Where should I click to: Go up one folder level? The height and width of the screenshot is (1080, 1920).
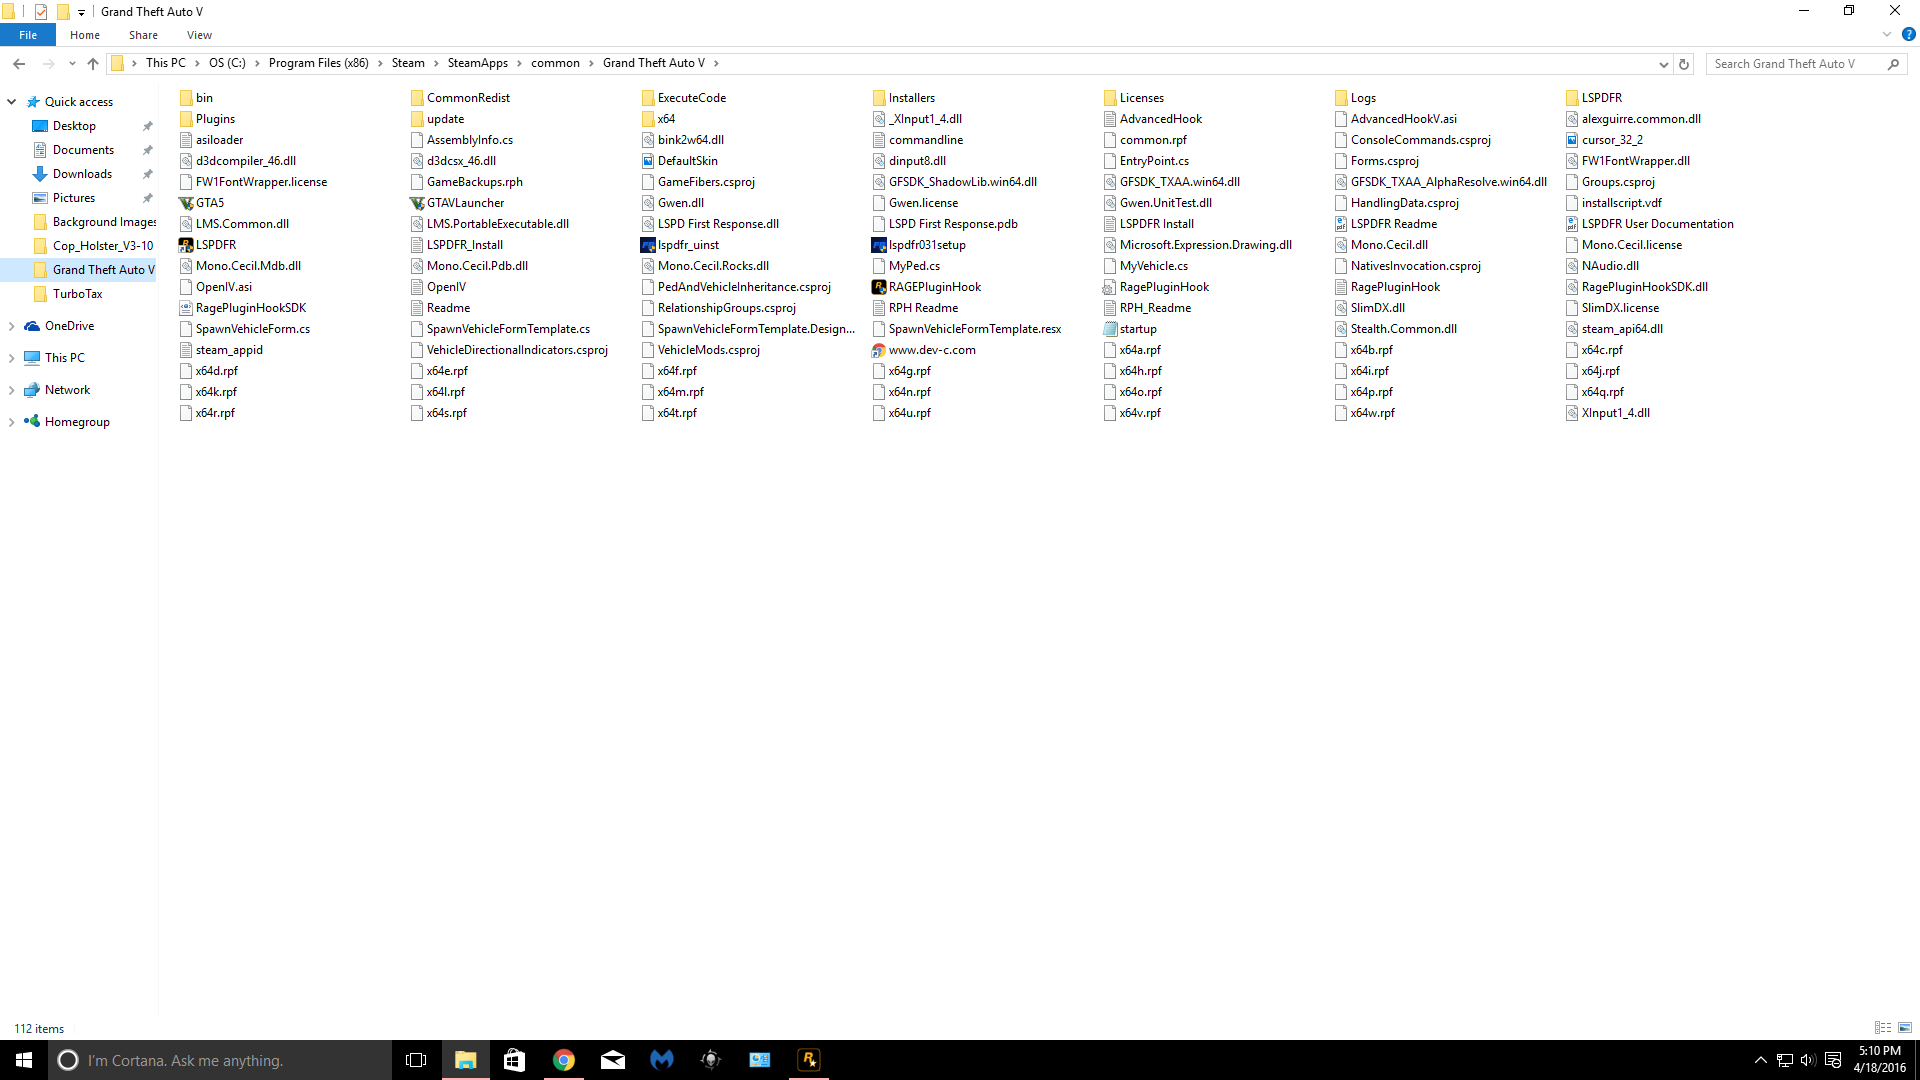pyautogui.click(x=93, y=64)
